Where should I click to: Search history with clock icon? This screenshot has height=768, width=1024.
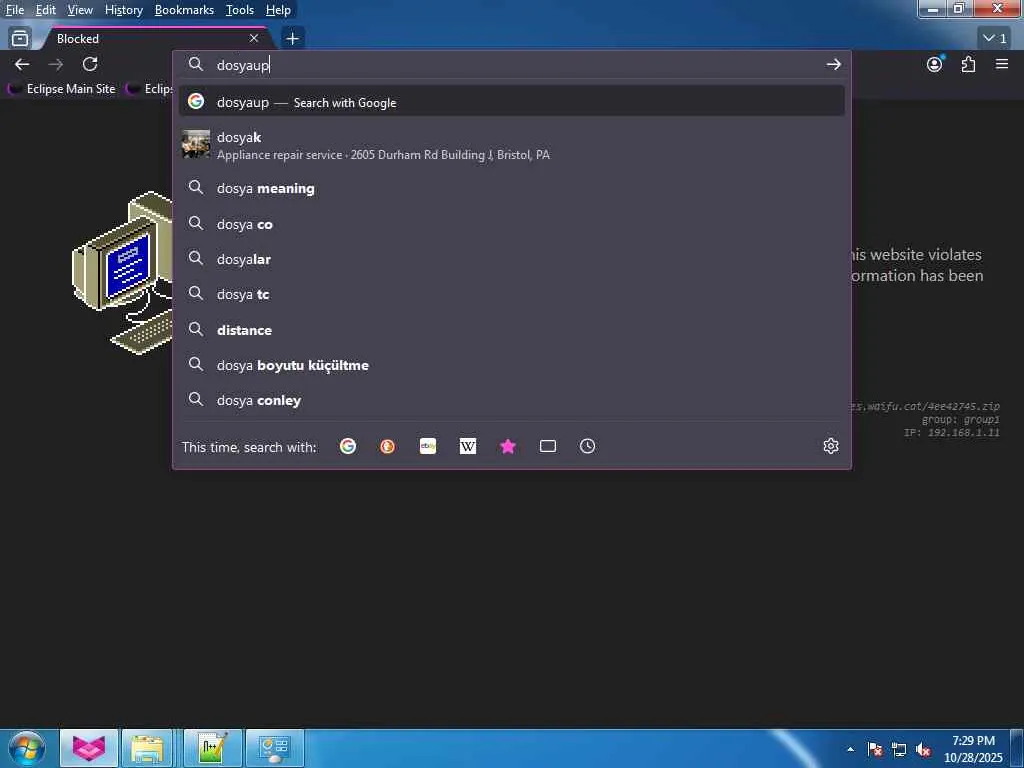[588, 446]
